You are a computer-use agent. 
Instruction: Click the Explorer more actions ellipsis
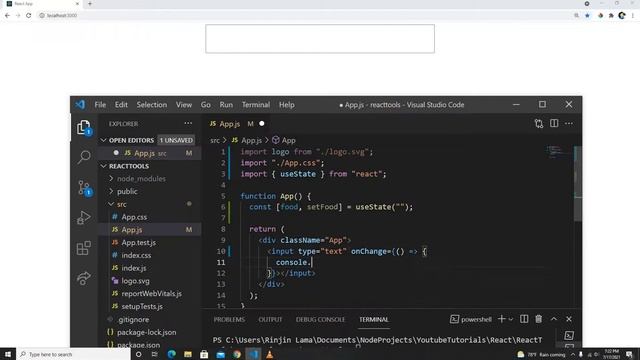click(188, 123)
